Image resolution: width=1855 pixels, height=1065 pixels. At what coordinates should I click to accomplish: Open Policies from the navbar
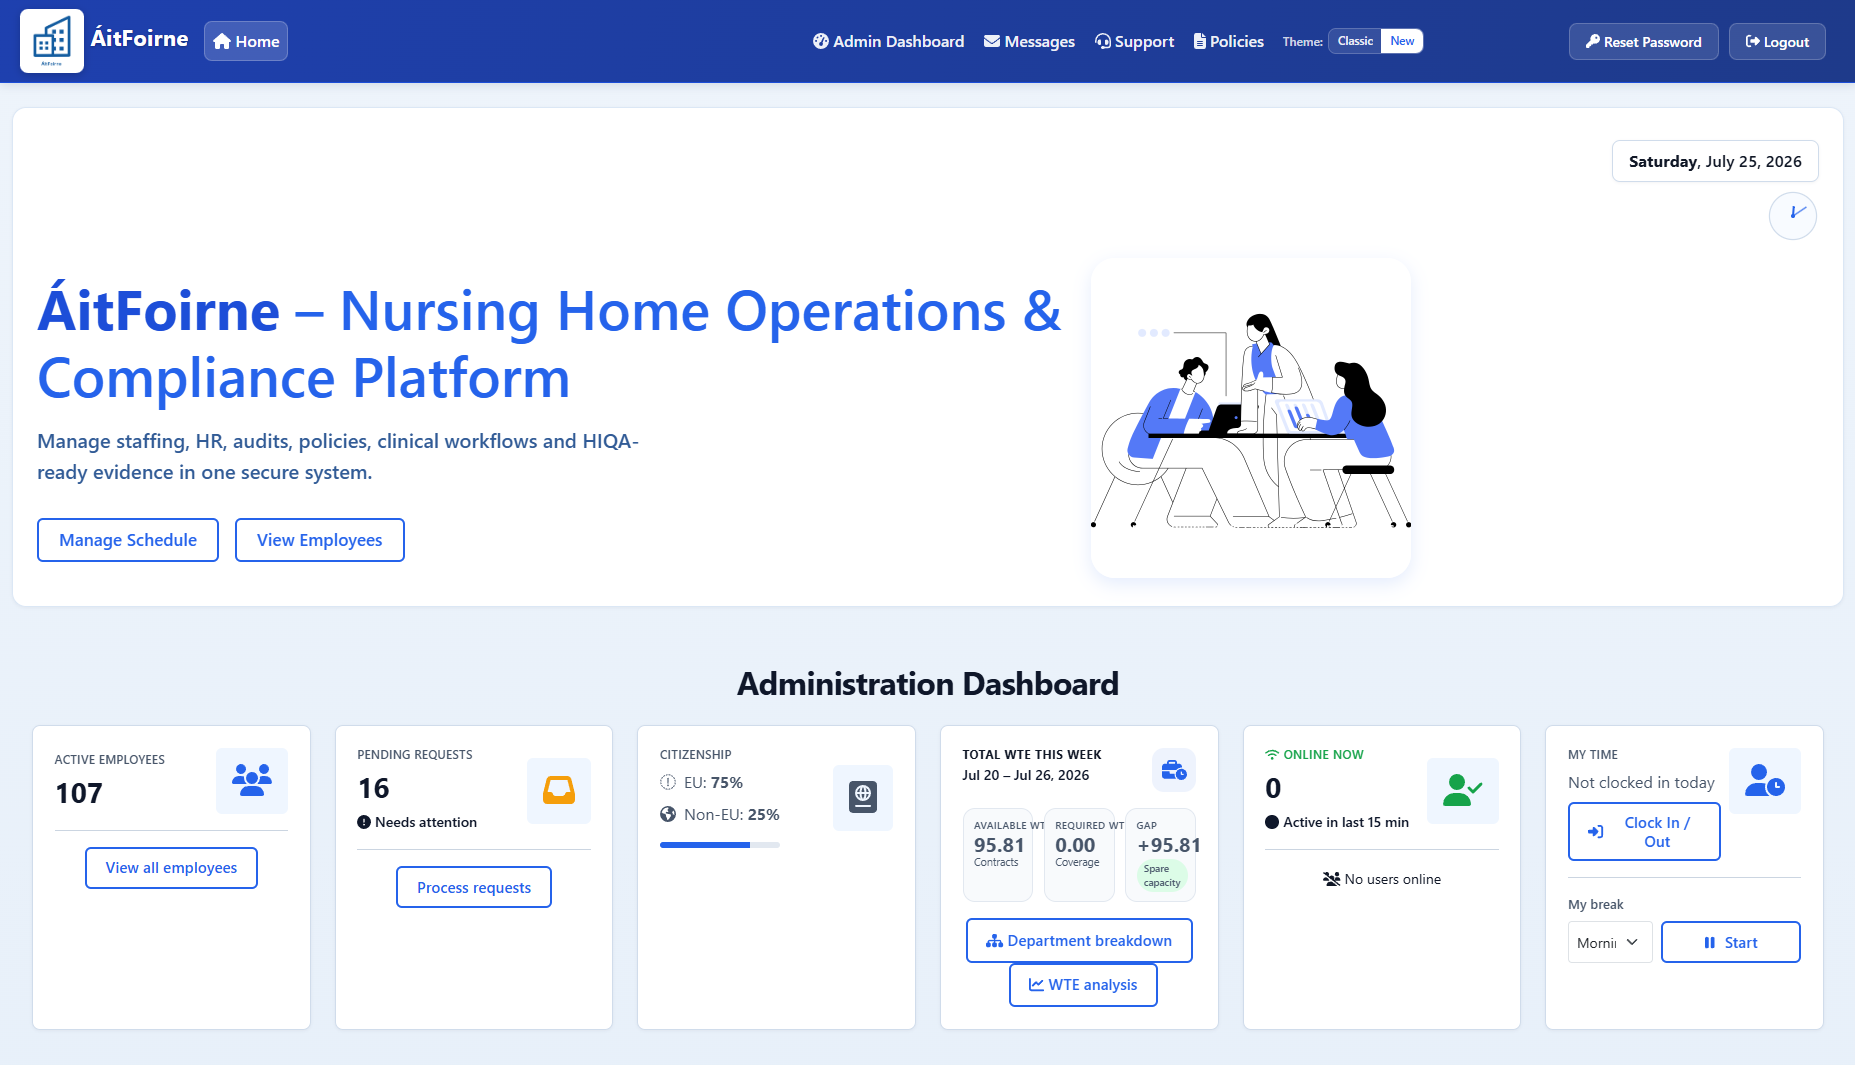click(1228, 41)
